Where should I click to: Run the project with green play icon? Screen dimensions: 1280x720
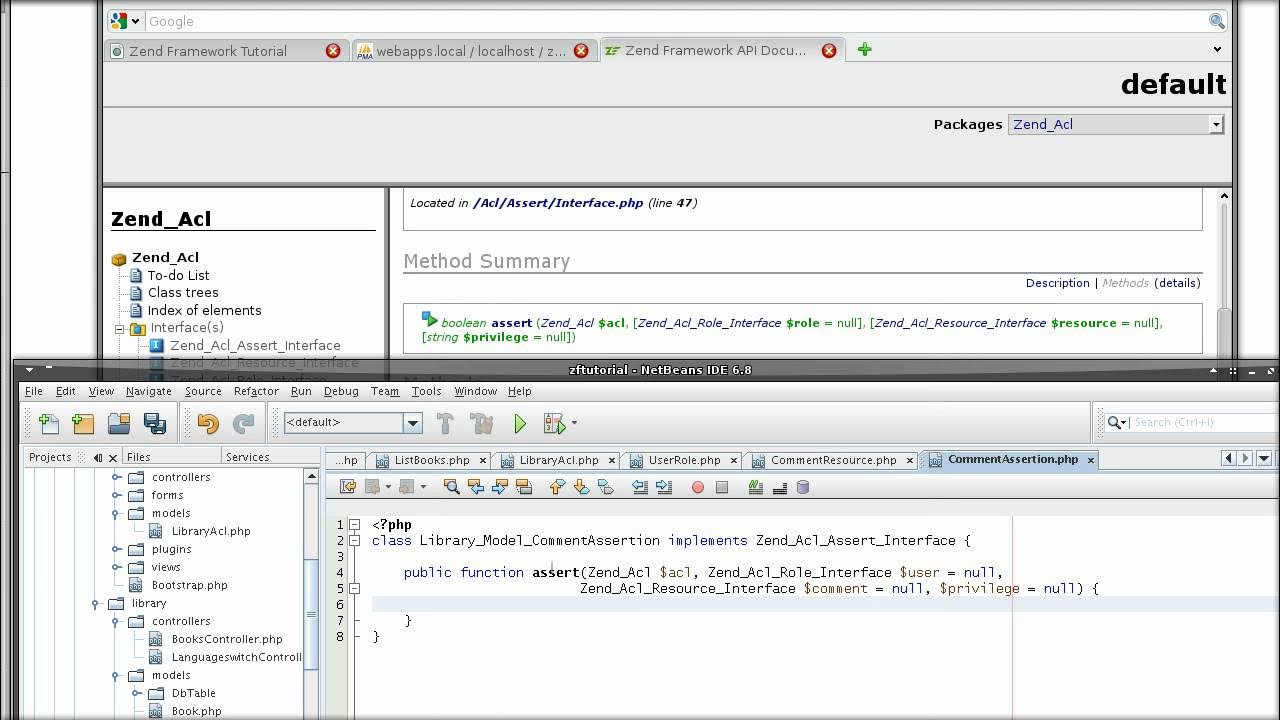click(520, 424)
